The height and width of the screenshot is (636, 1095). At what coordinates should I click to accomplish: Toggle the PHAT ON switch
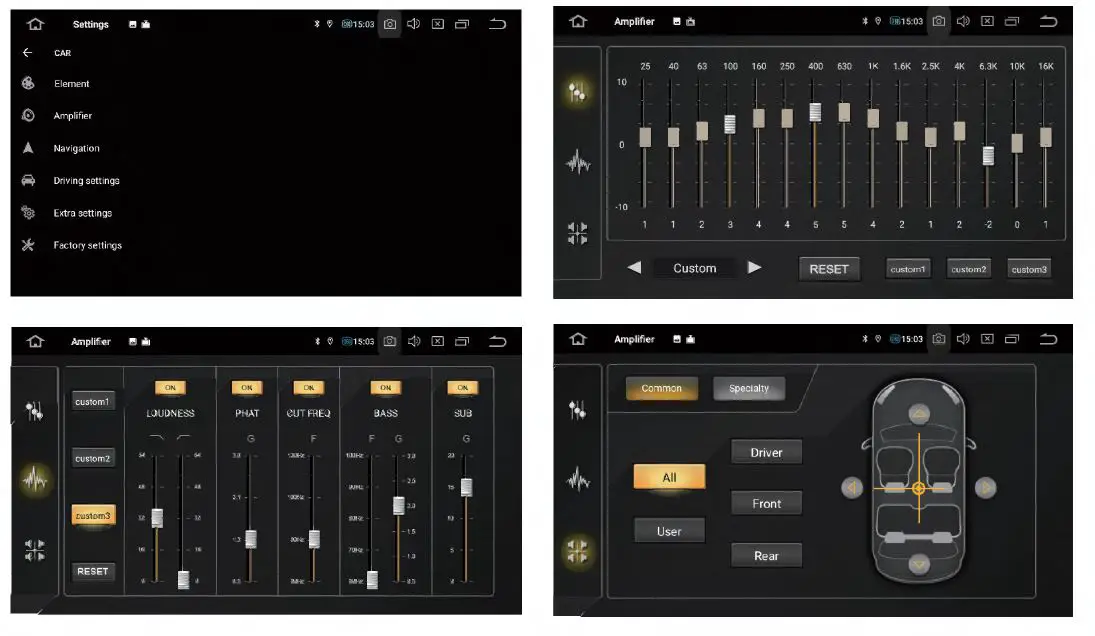(x=247, y=388)
